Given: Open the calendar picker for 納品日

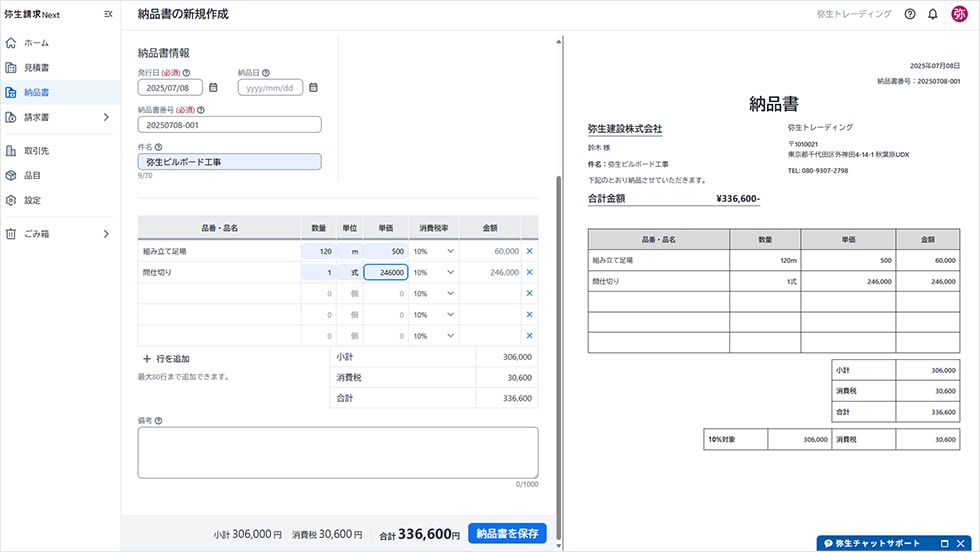Looking at the screenshot, I should point(313,87).
